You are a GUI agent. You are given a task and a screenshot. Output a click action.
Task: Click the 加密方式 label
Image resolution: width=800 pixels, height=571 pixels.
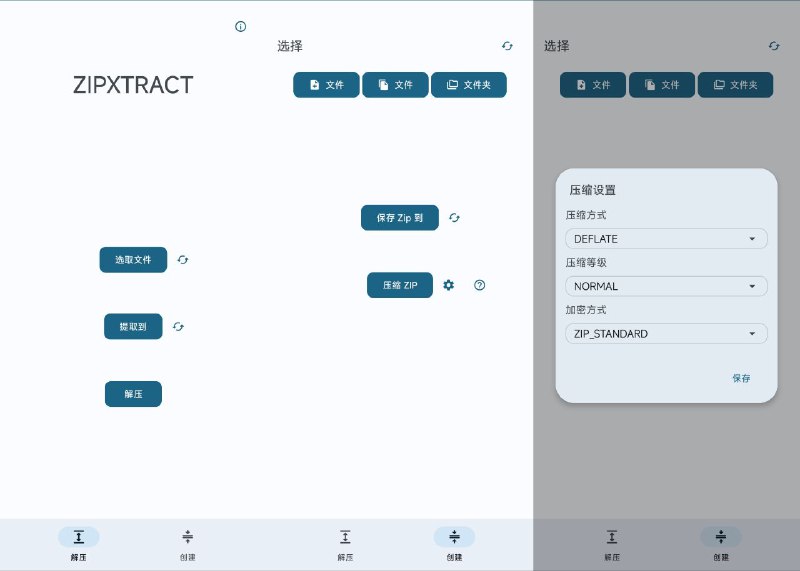tap(586, 310)
